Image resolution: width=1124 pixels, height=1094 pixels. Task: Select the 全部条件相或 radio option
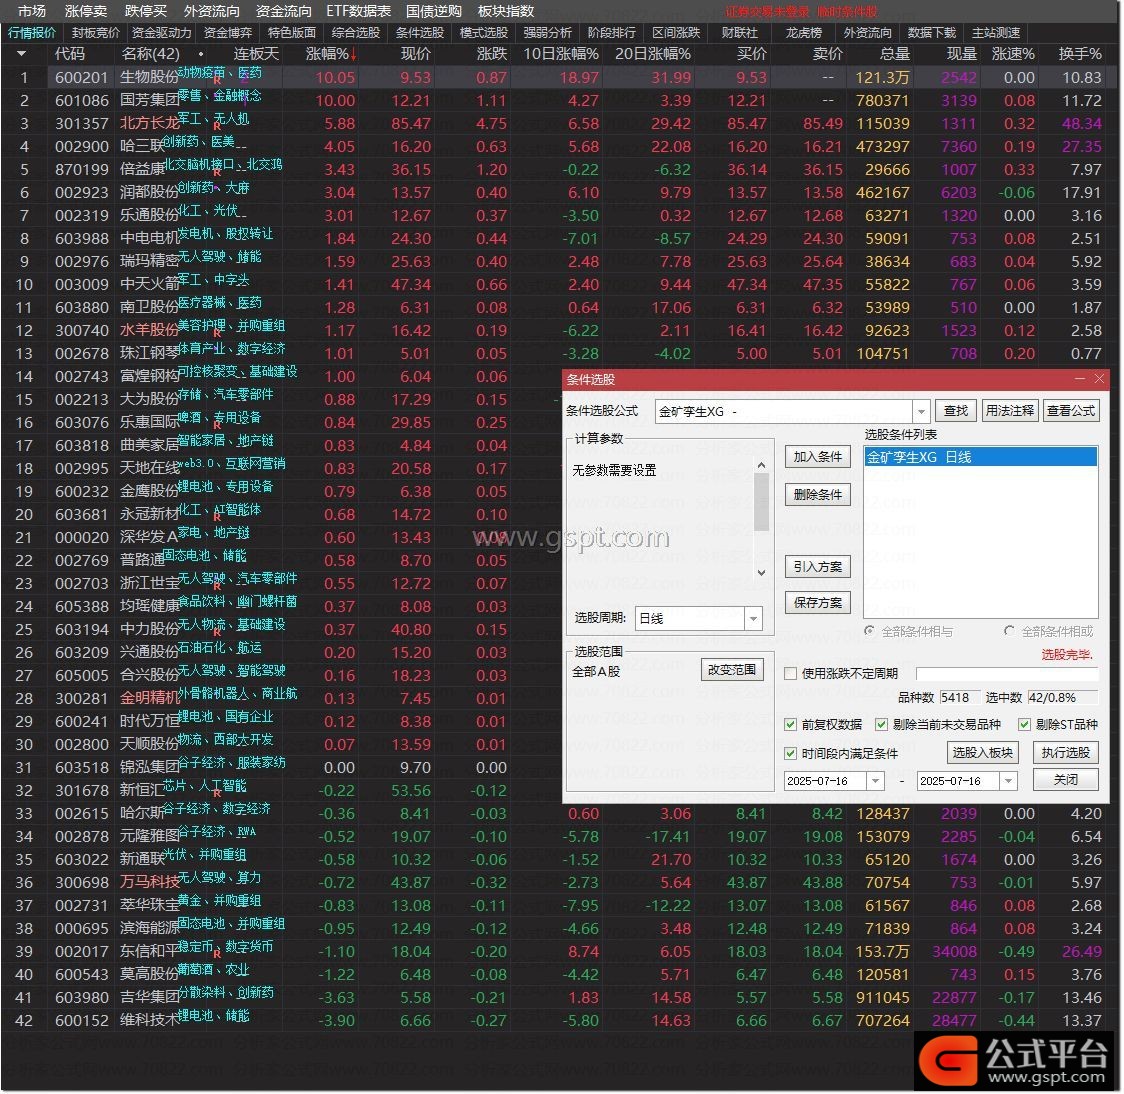1009,631
